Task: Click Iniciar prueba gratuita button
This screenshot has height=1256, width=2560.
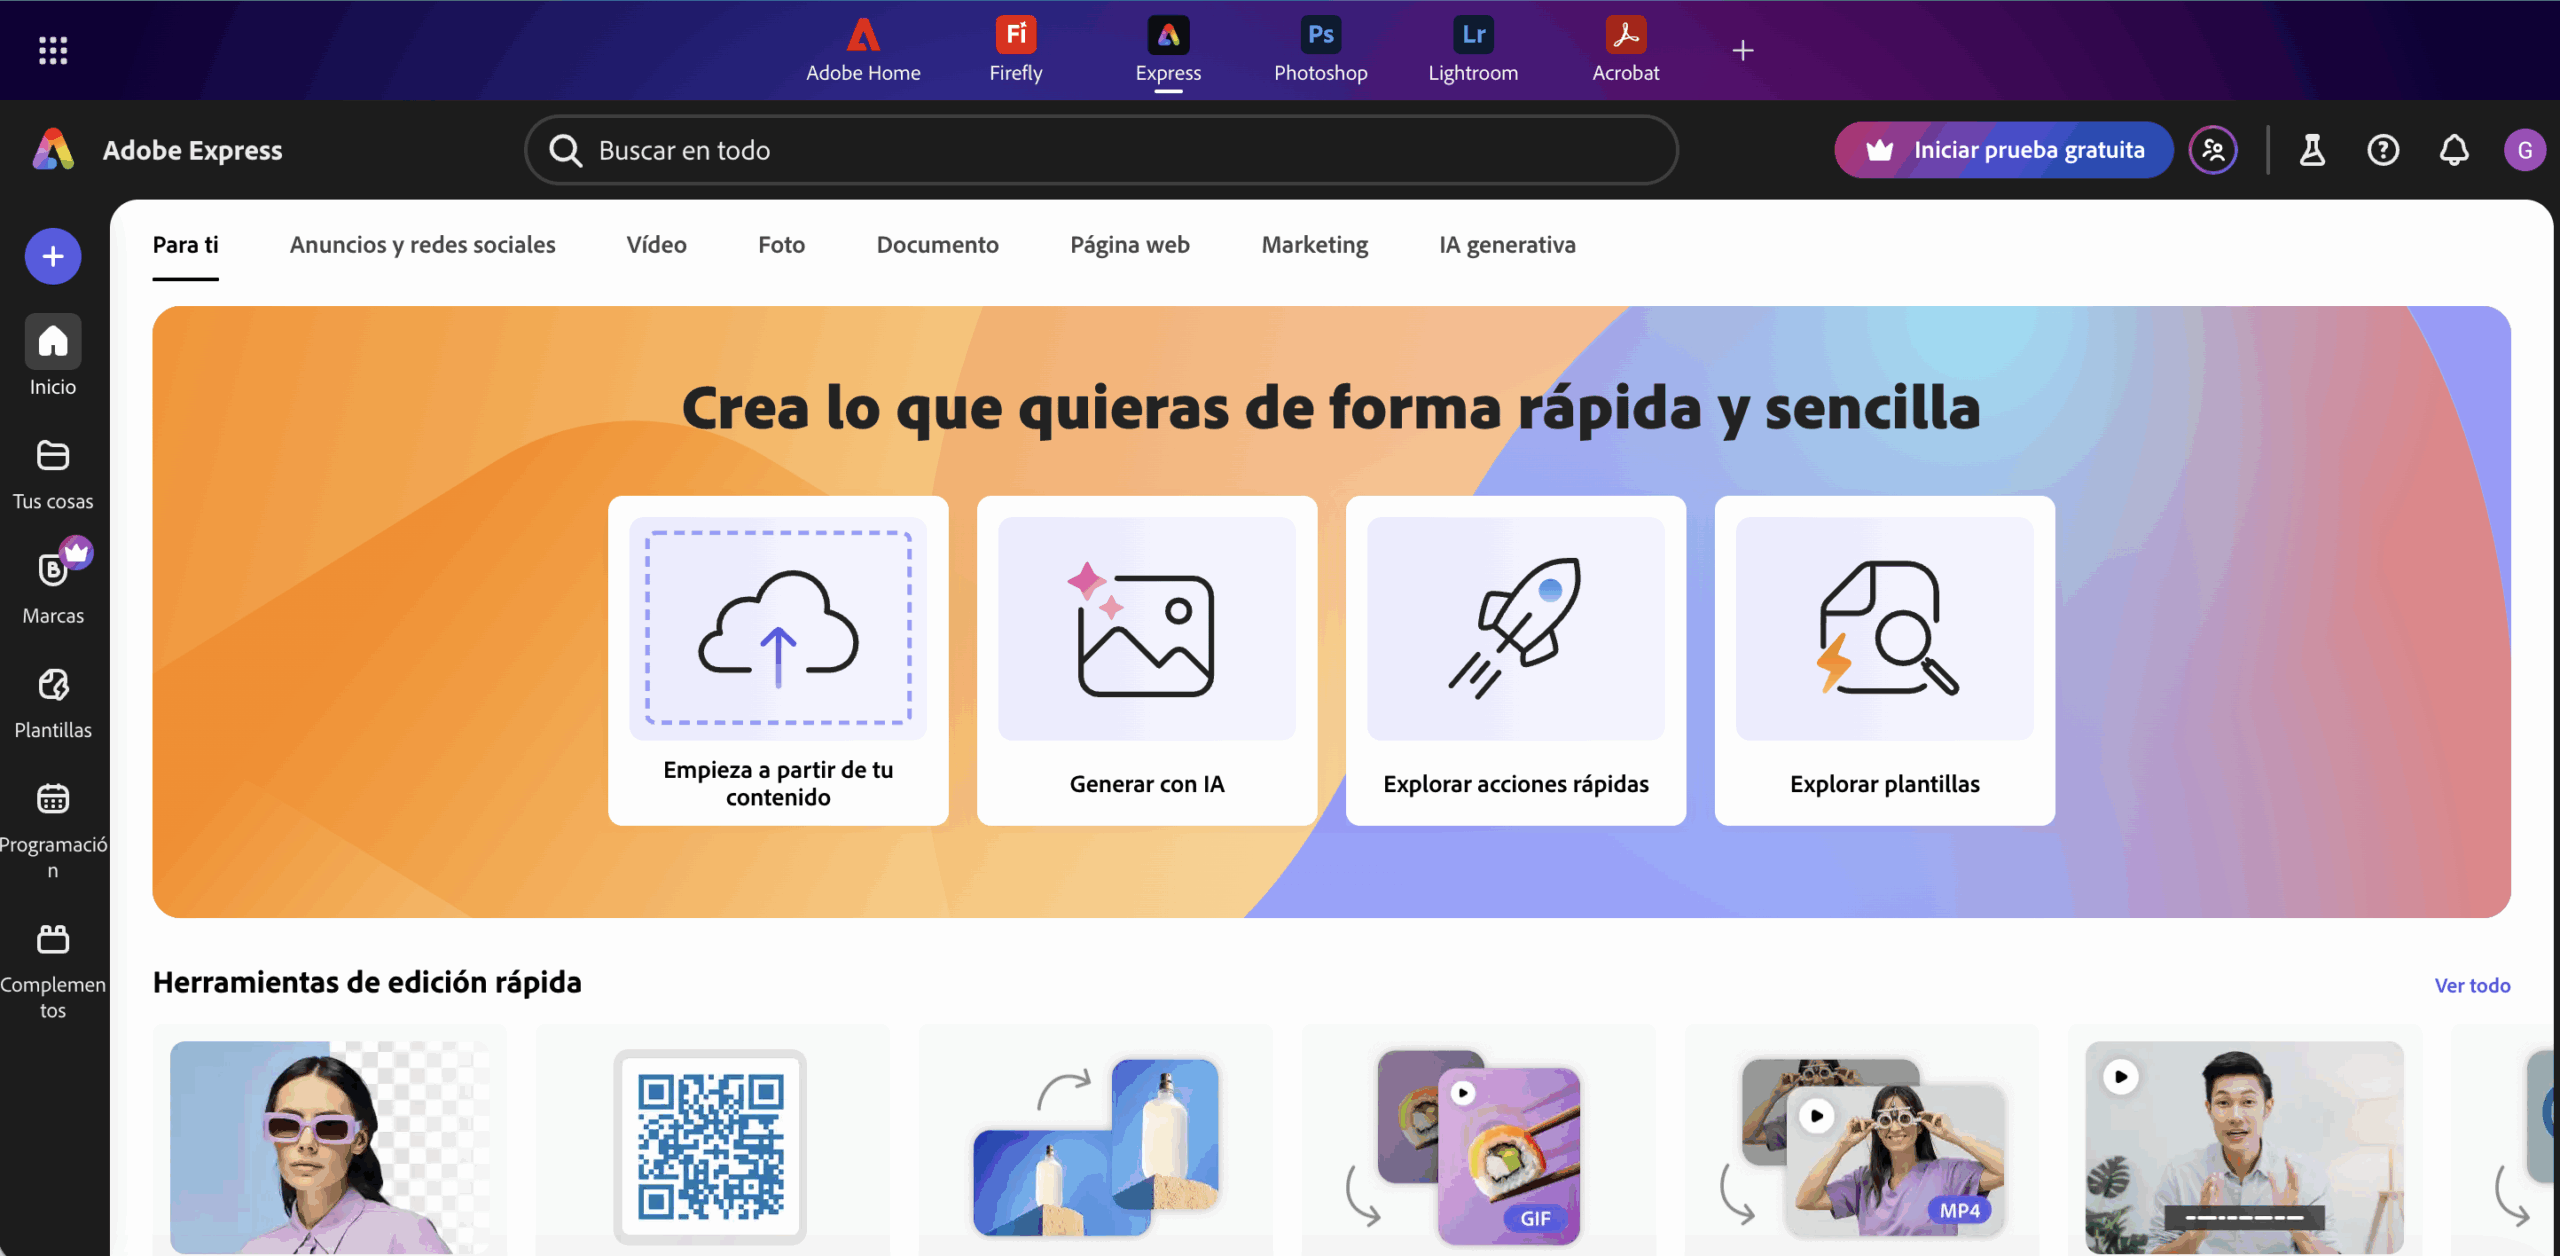Action: click(2004, 150)
